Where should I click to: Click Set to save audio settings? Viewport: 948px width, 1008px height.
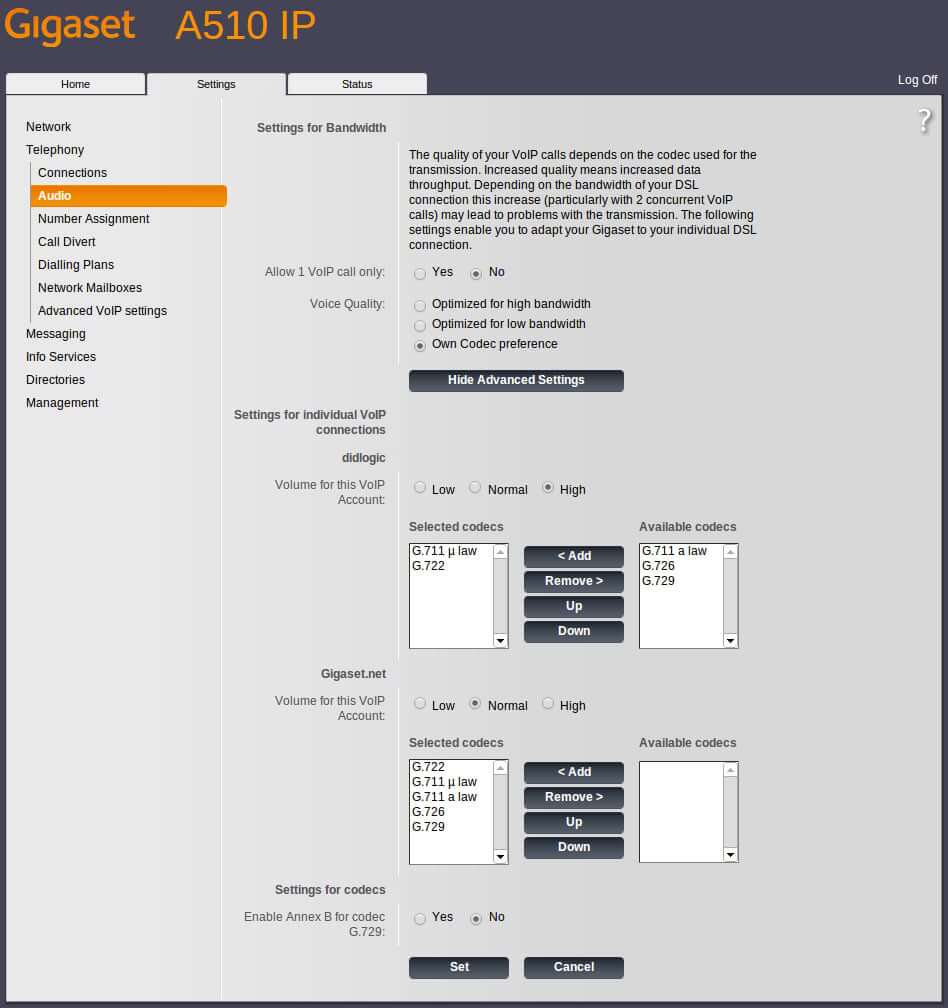[x=459, y=967]
